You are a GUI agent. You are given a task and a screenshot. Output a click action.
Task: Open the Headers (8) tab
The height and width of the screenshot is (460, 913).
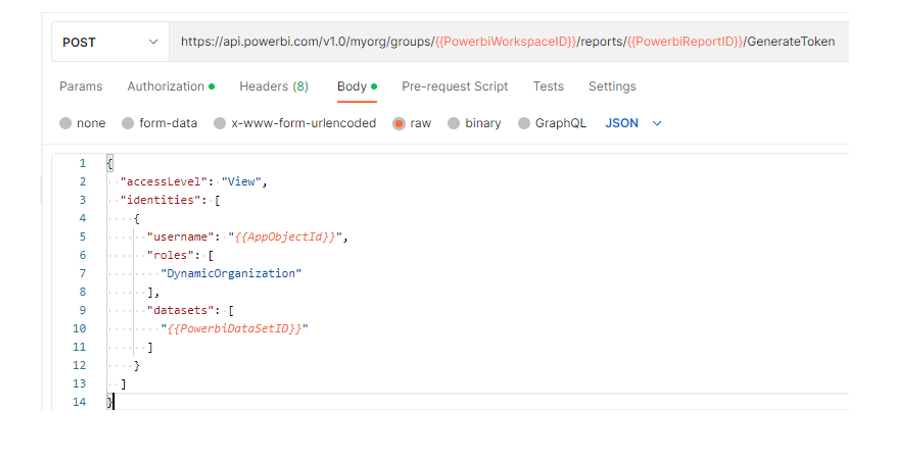click(274, 86)
